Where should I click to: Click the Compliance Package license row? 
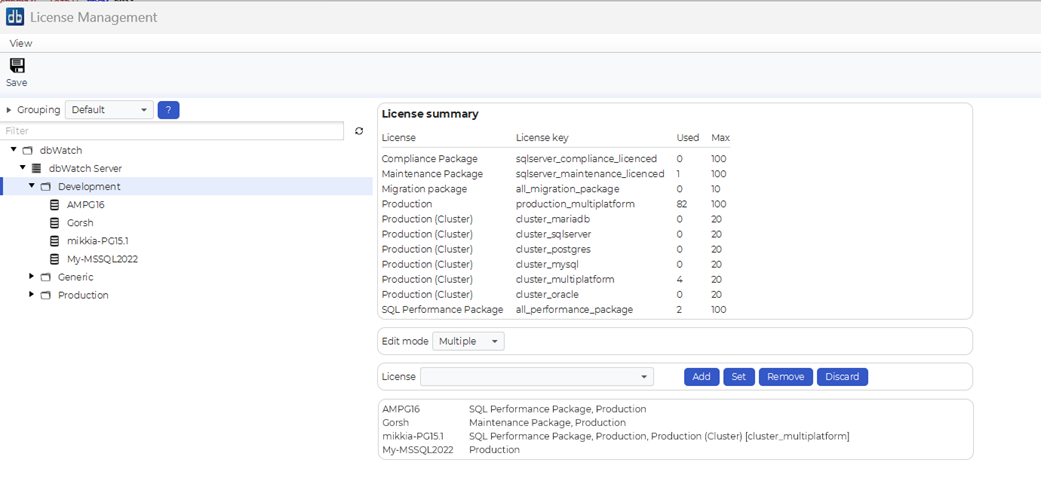pos(556,159)
